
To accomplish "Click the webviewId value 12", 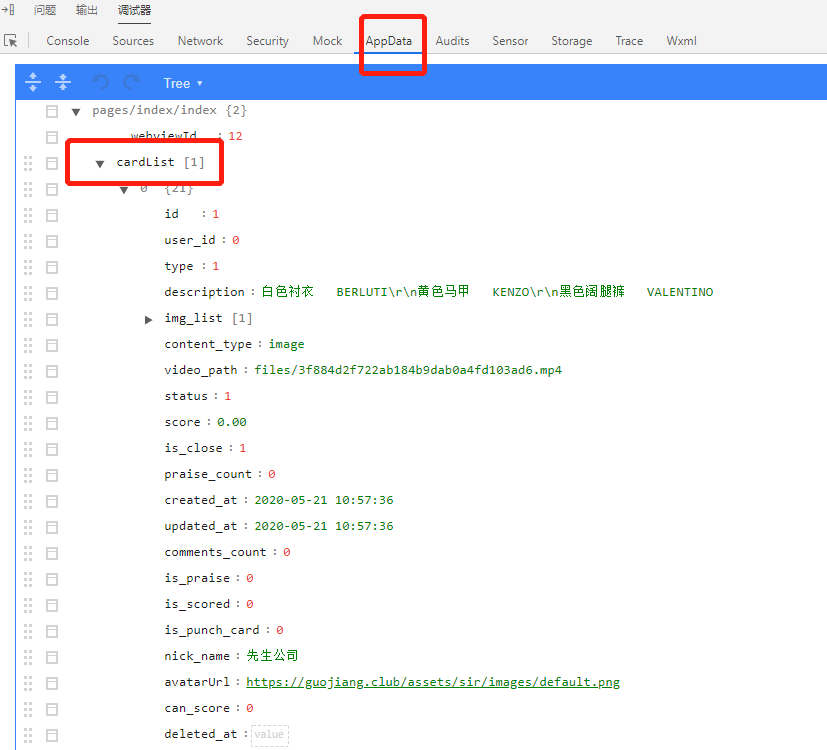I will [x=235, y=136].
